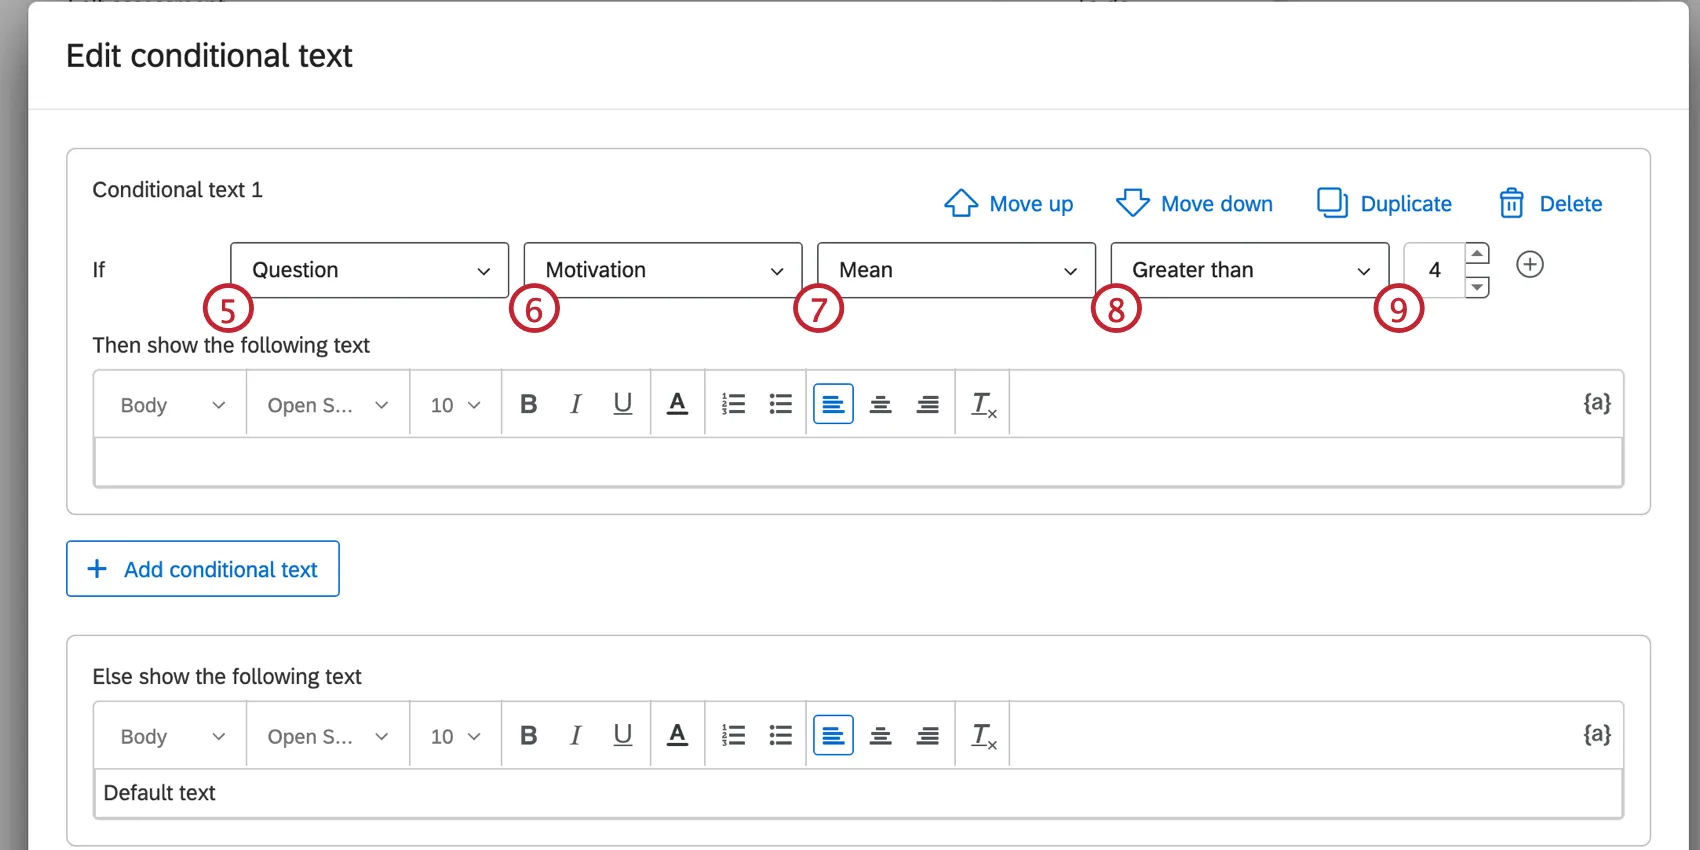
Task: Insert numbered list in conditional text 1 editor
Action: pyautogui.click(x=733, y=404)
